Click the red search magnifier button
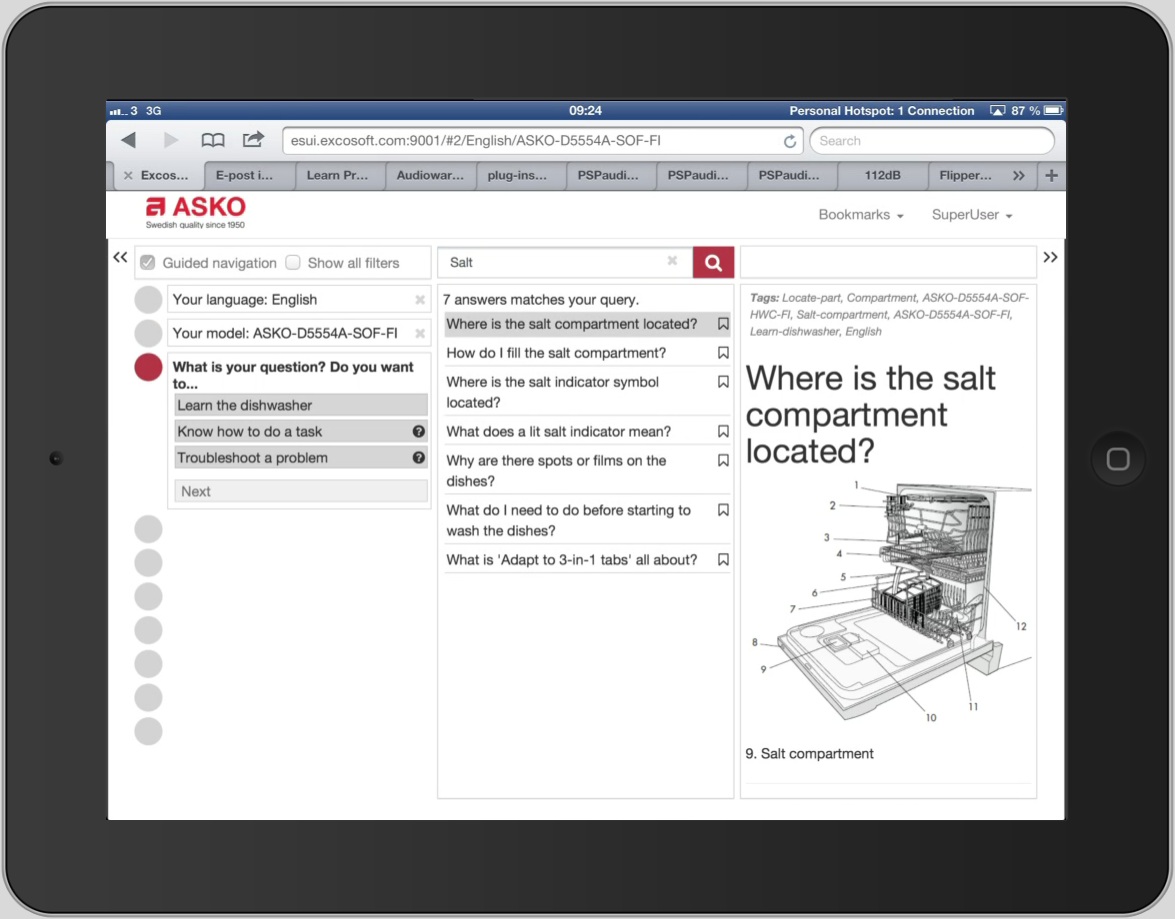The width and height of the screenshot is (1175, 919). click(x=713, y=262)
